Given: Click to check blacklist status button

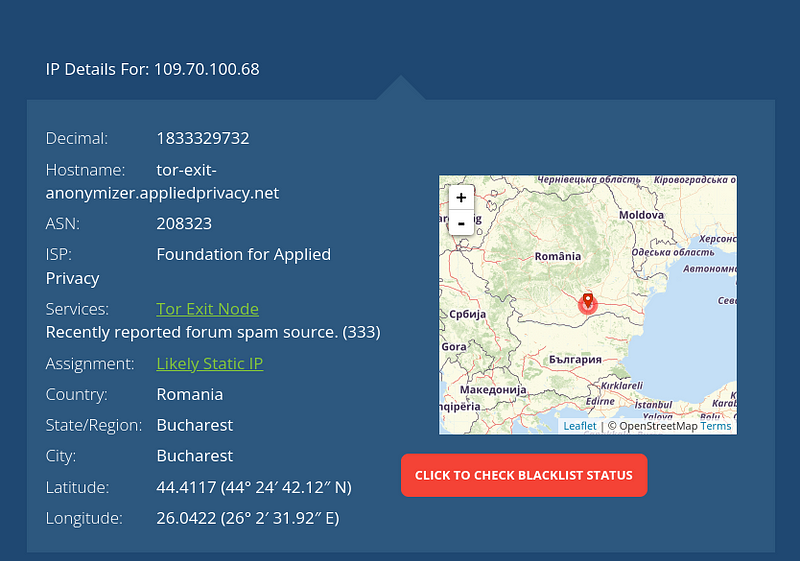Looking at the screenshot, I should point(524,475).
